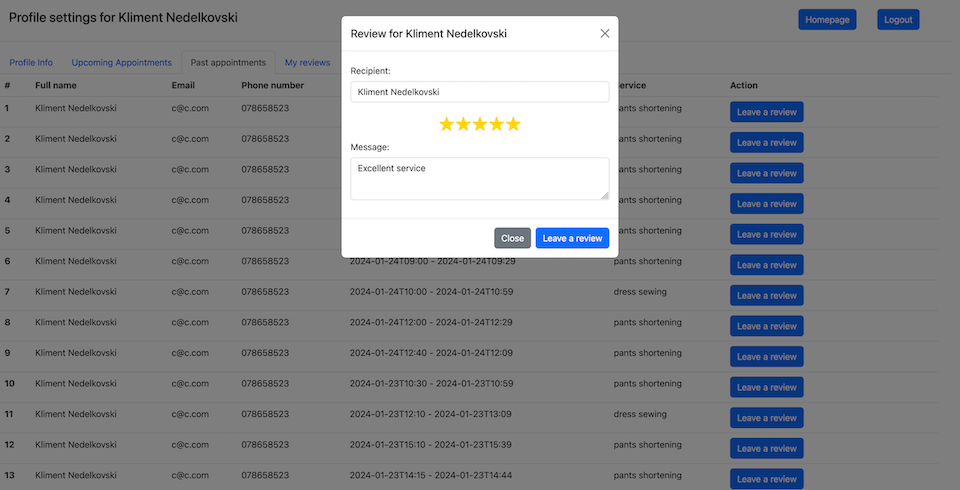Click the Recipient input field
This screenshot has height=490, width=960.
[x=480, y=92]
